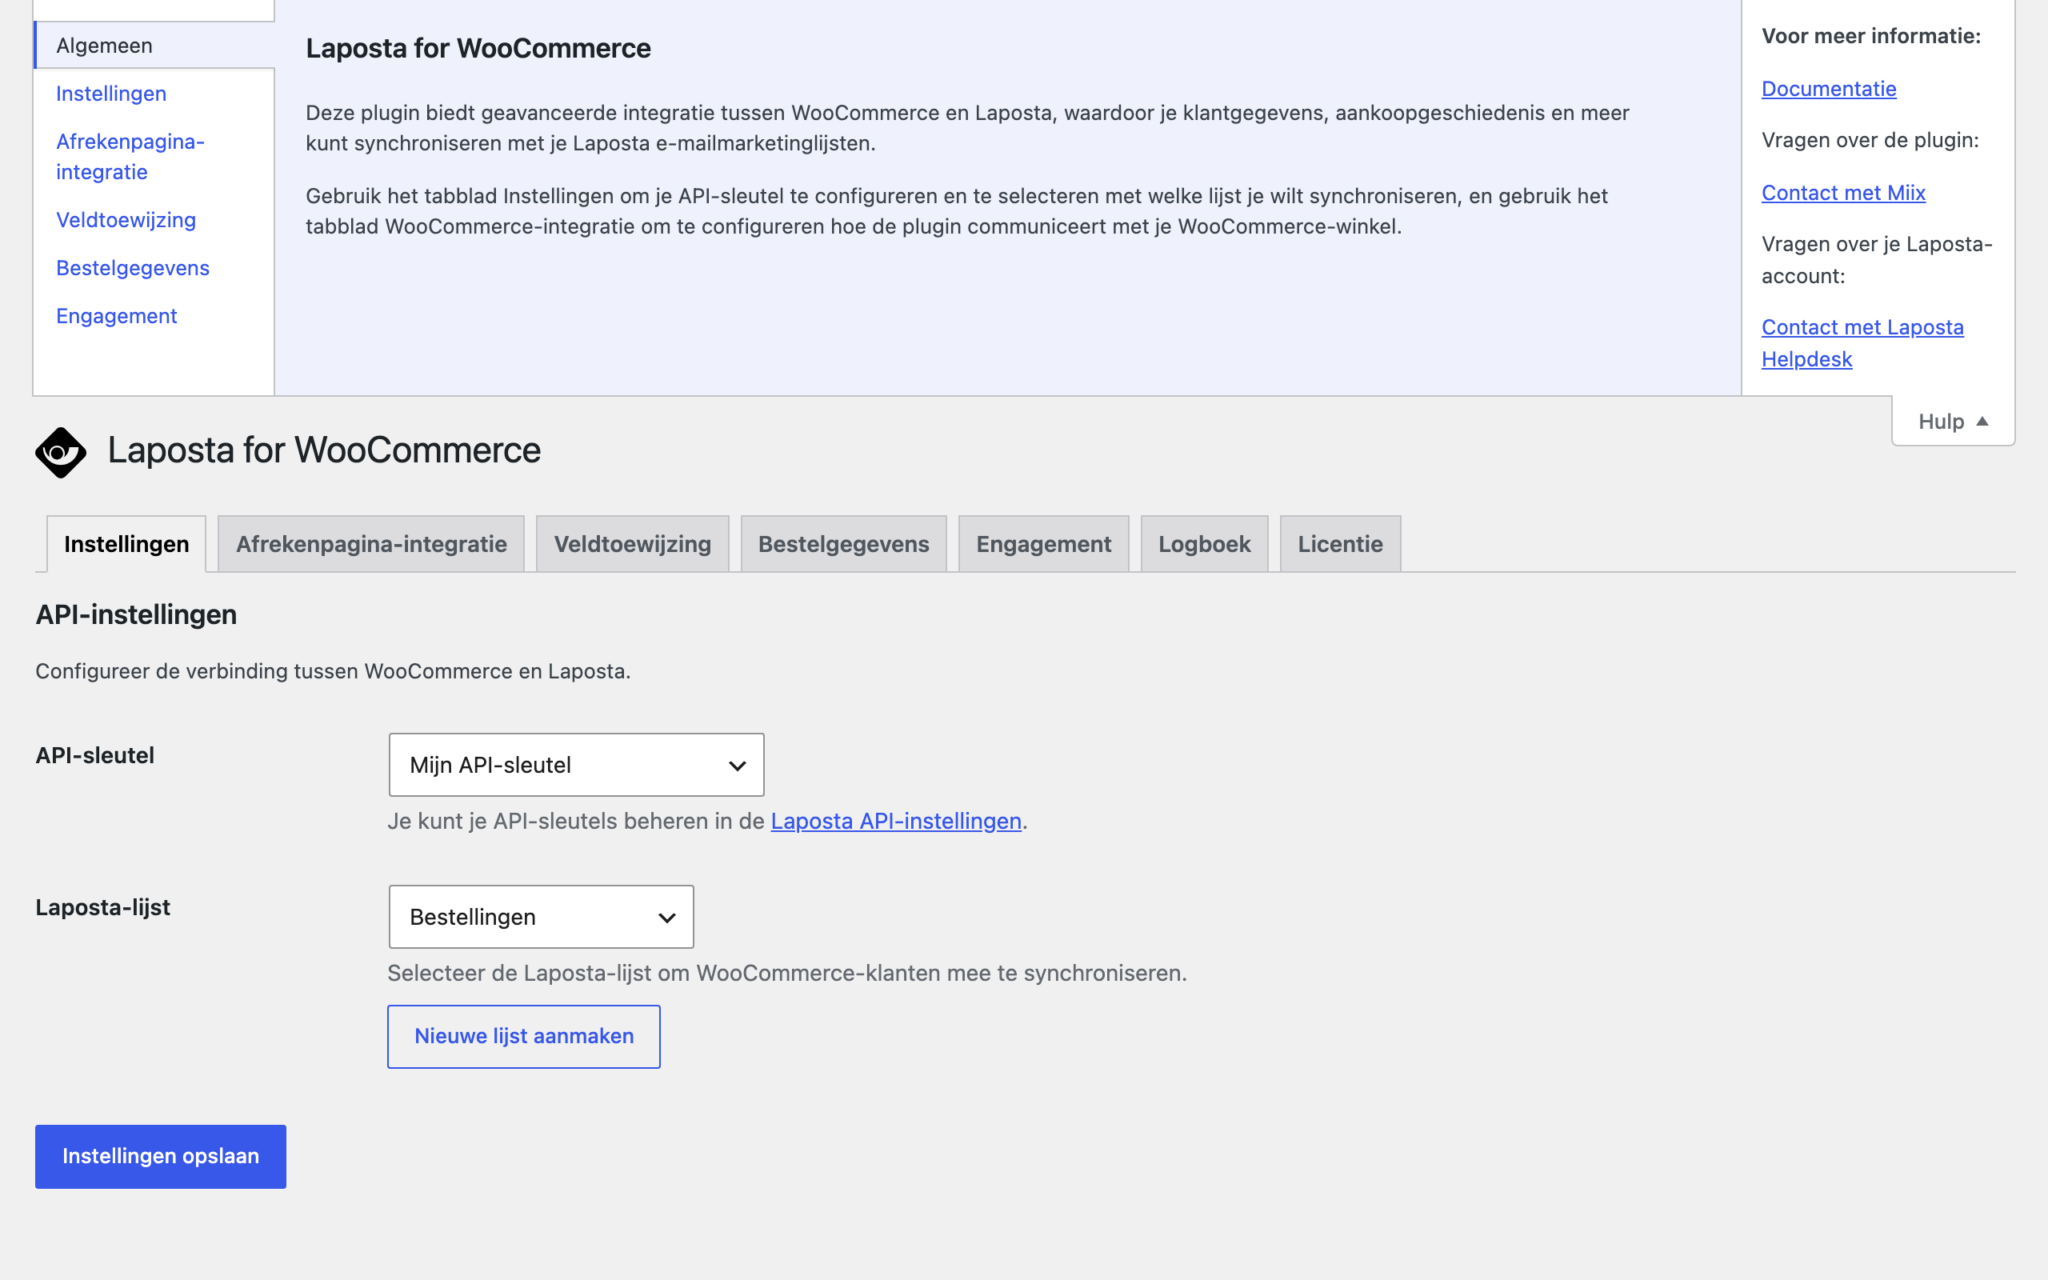The height and width of the screenshot is (1280, 2048).
Task: Click the API-sleutel field label
Action: 95,755
